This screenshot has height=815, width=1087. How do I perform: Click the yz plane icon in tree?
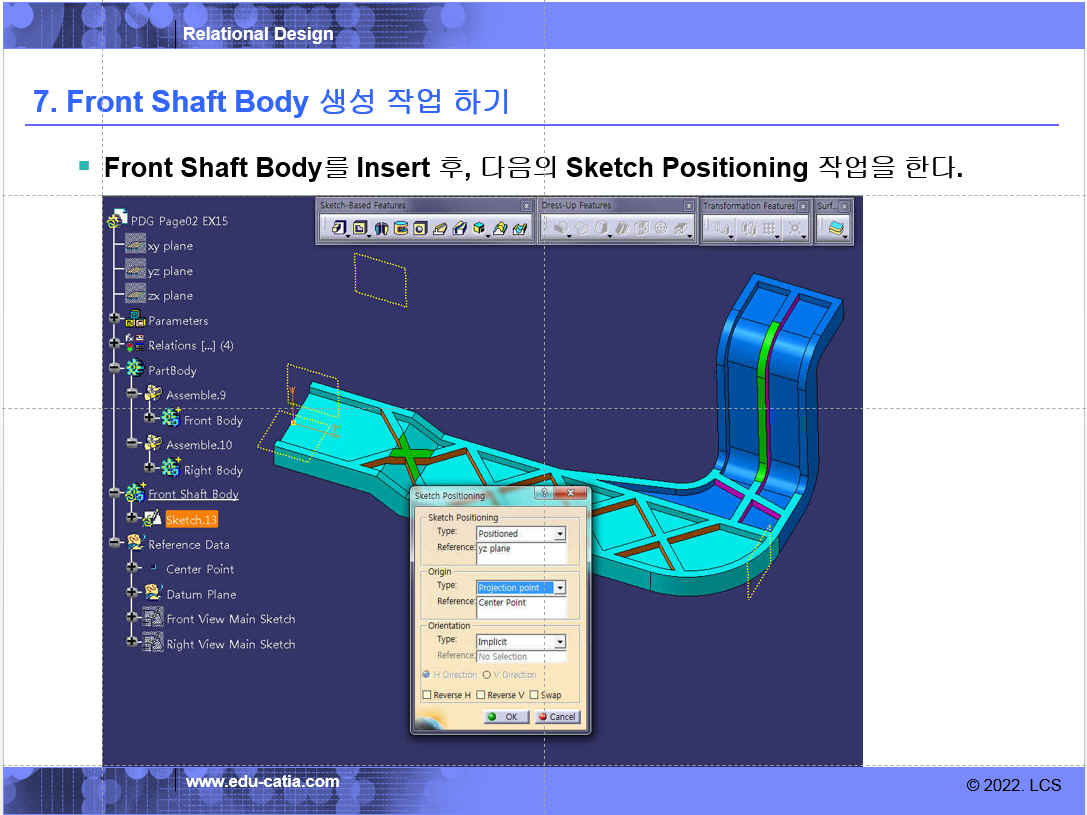[135, 271]
